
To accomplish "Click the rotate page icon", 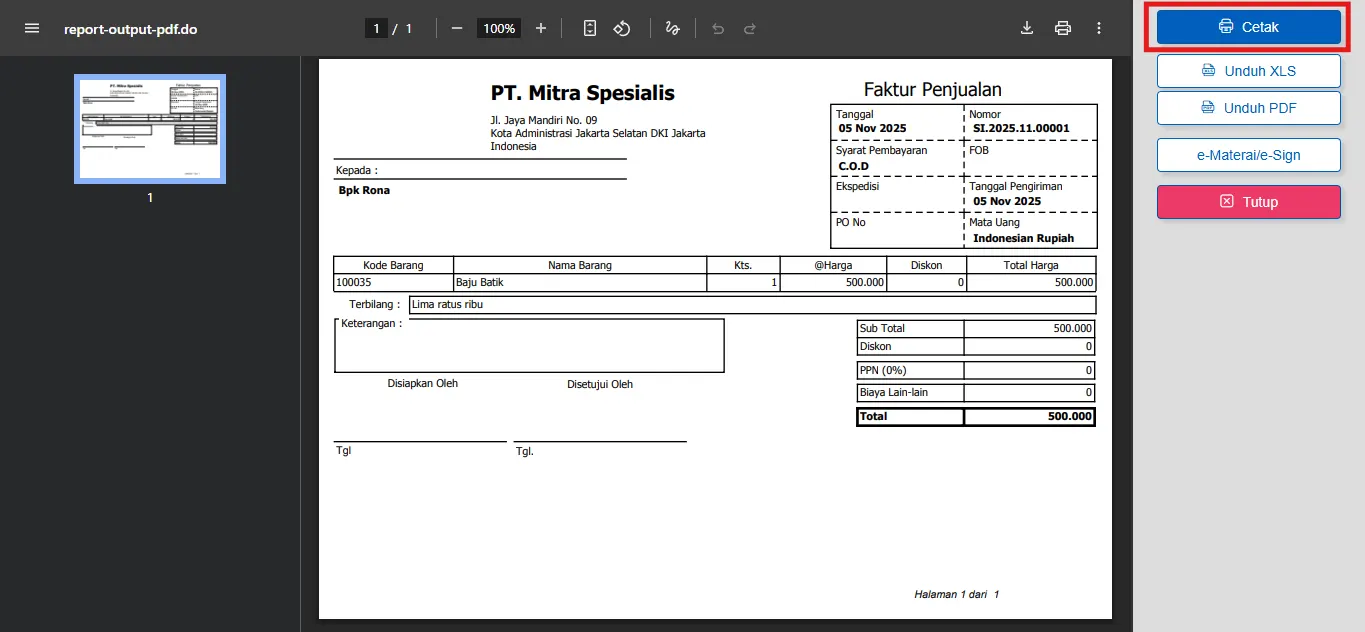I will click(x=621, y=28).
